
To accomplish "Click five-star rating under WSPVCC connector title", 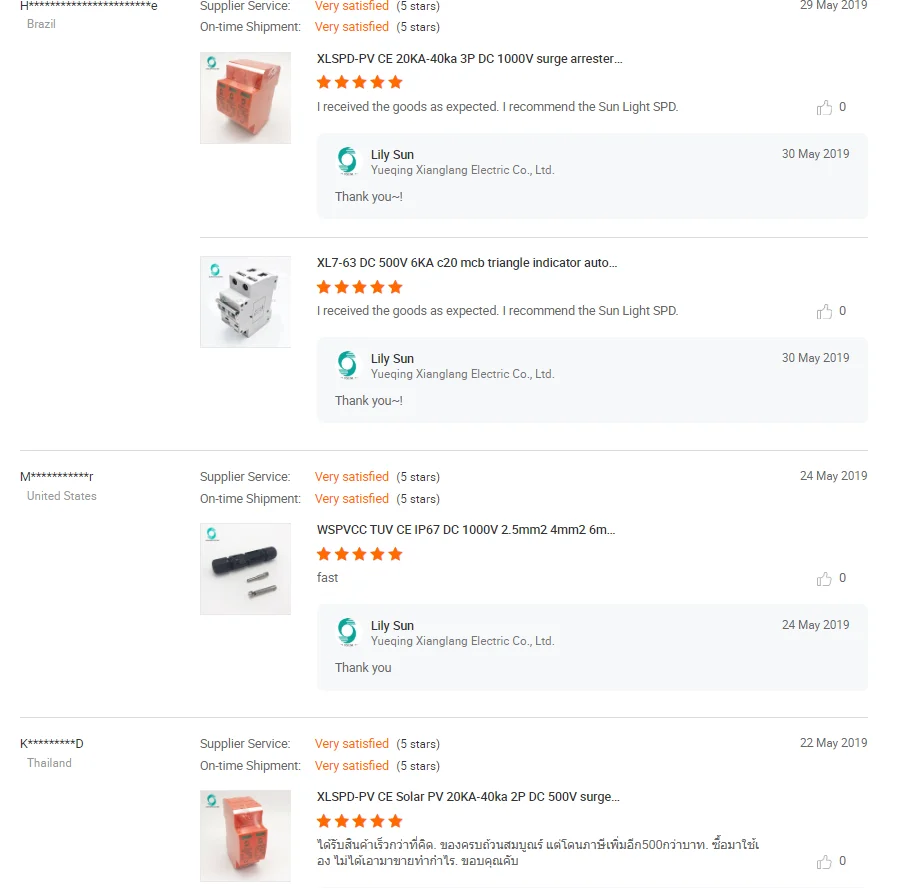I will click(359, 554).
